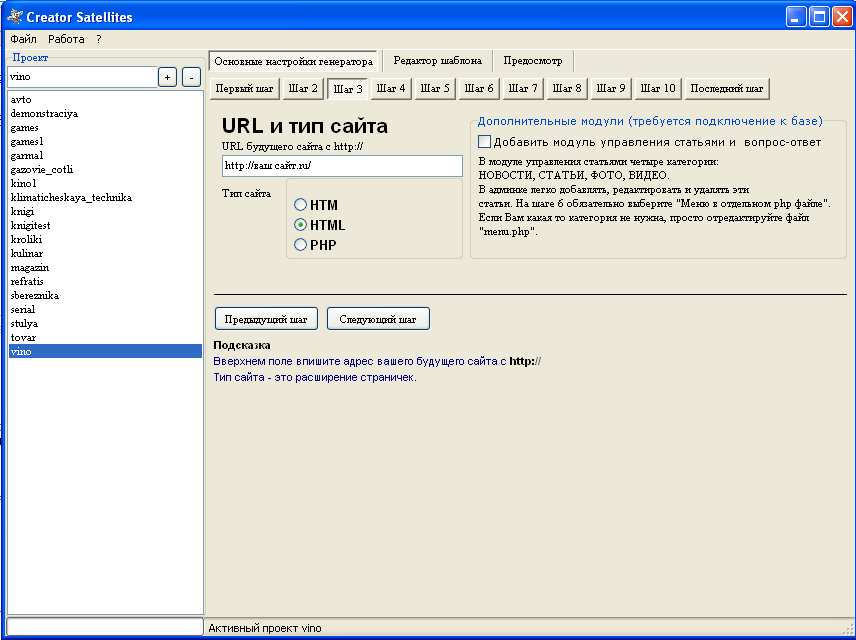Minimize the Creator Satellites window
This screenshot has height=640, width=856.
796,17
